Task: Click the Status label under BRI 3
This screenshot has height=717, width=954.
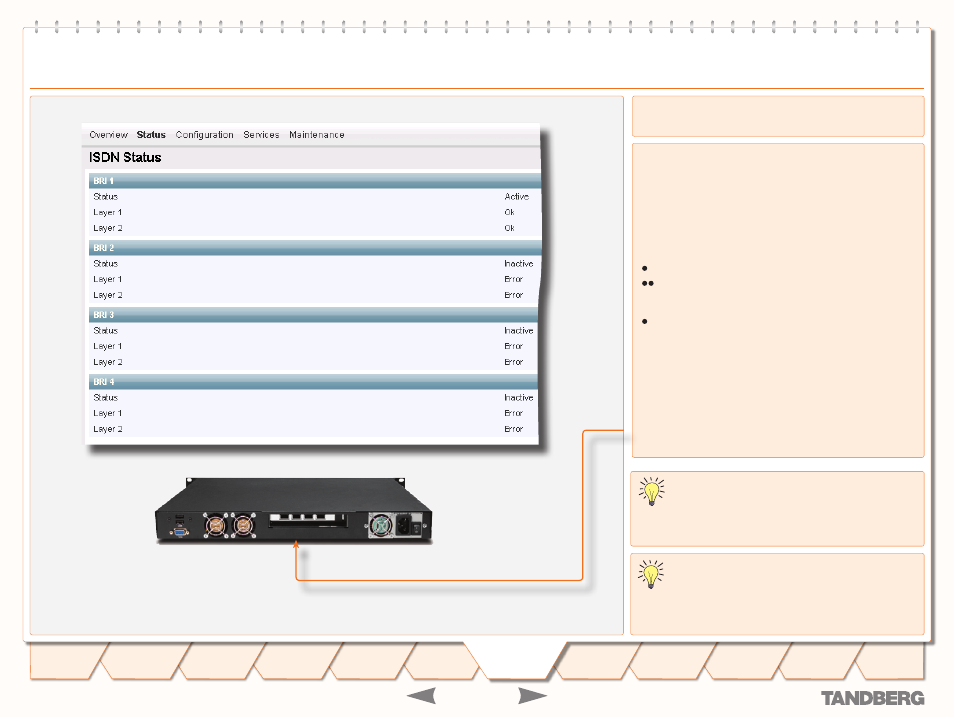Action: coord(105,331)
